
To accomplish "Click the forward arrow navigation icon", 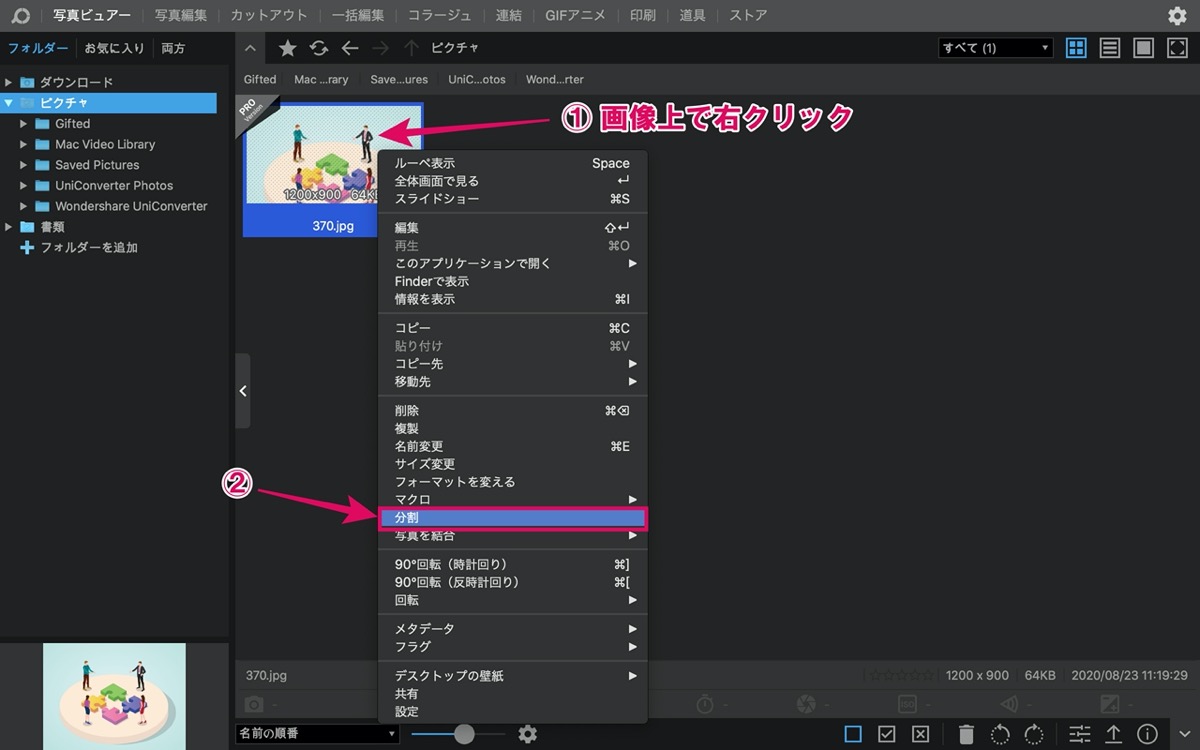I will click(x=380, y=48).
